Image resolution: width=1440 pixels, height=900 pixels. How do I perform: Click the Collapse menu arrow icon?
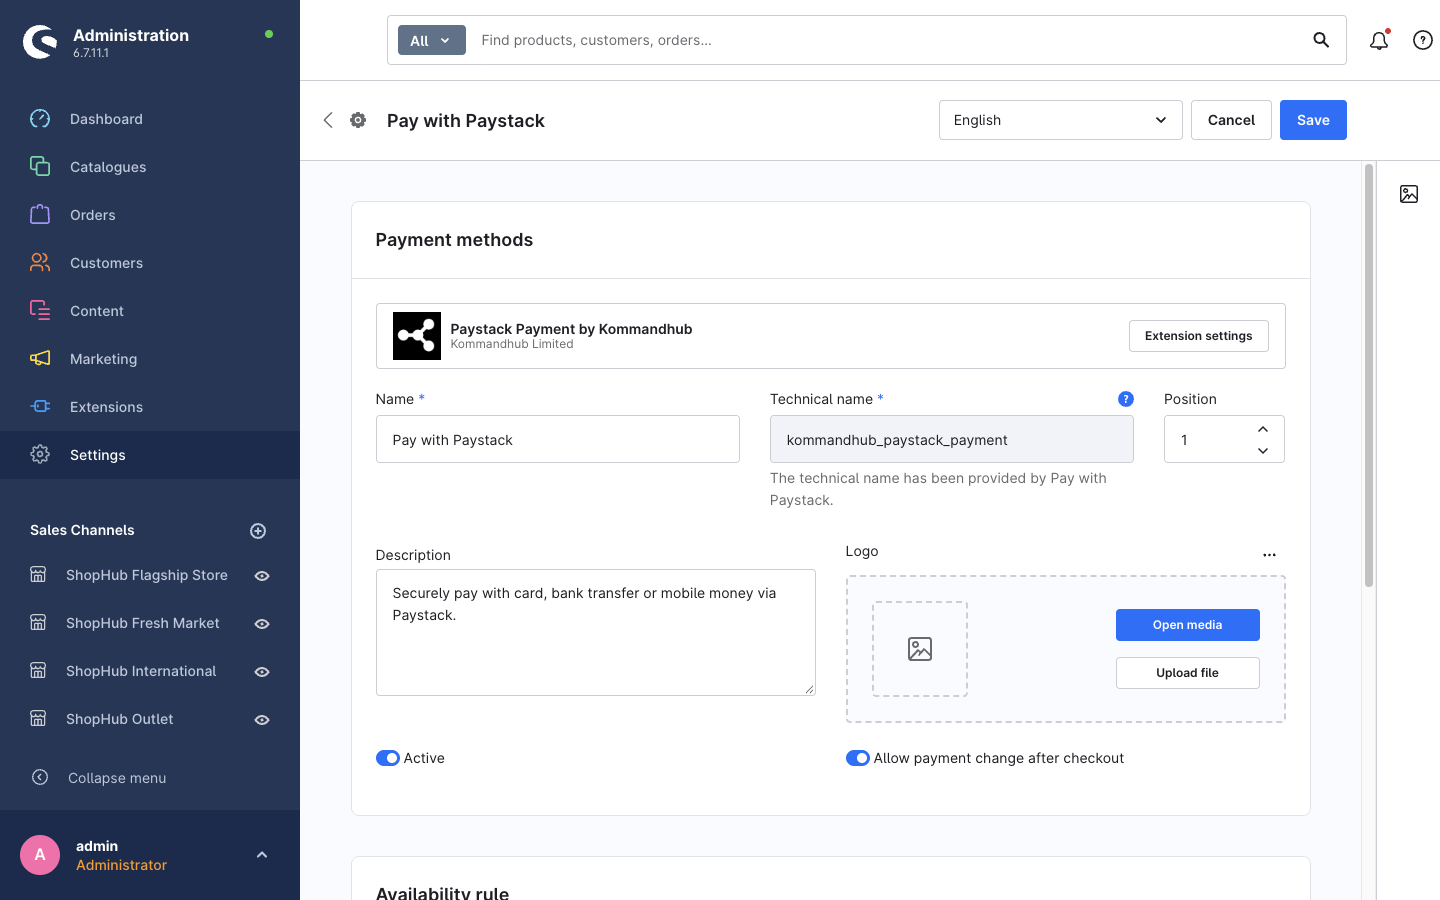point(40,777)
